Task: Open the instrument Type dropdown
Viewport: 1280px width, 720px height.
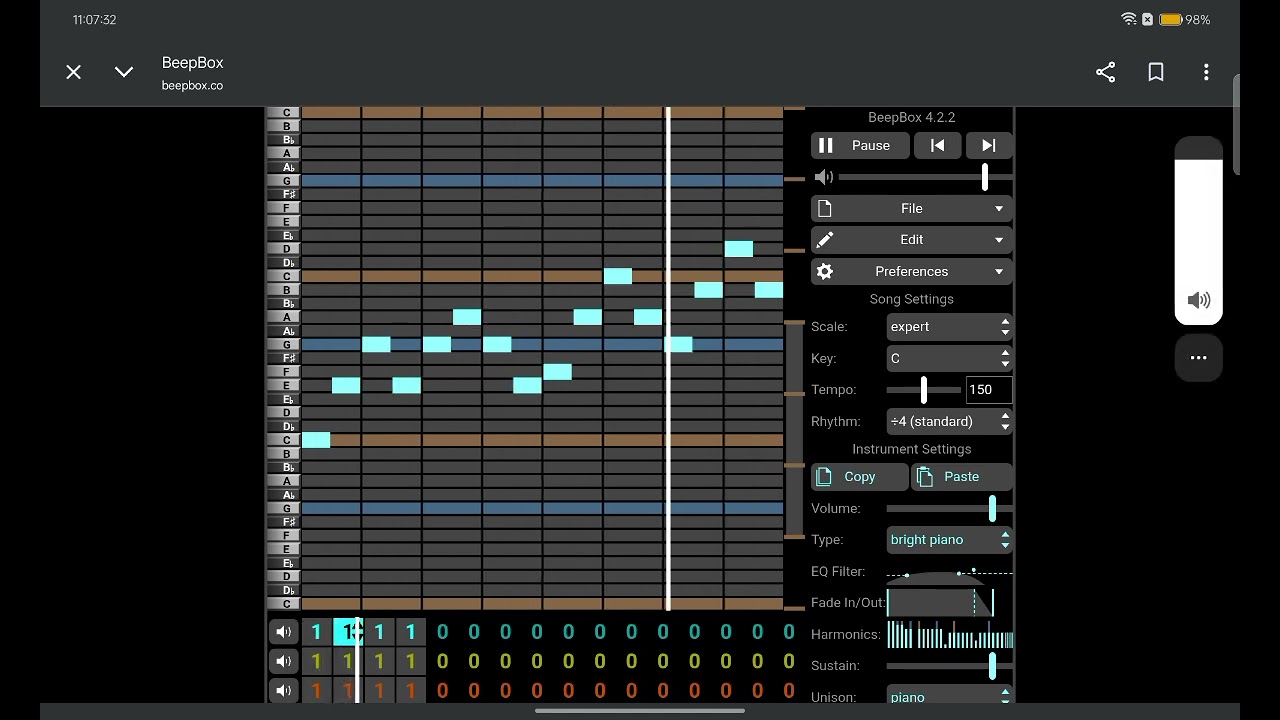Action: click(x=949, y=540)
